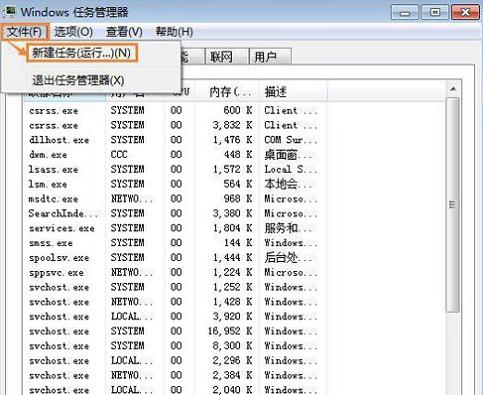Image resolution: width=483 pixels, height=395 pixels.
Task: Click the scrollbar up arrow
Action: [453, 89]
